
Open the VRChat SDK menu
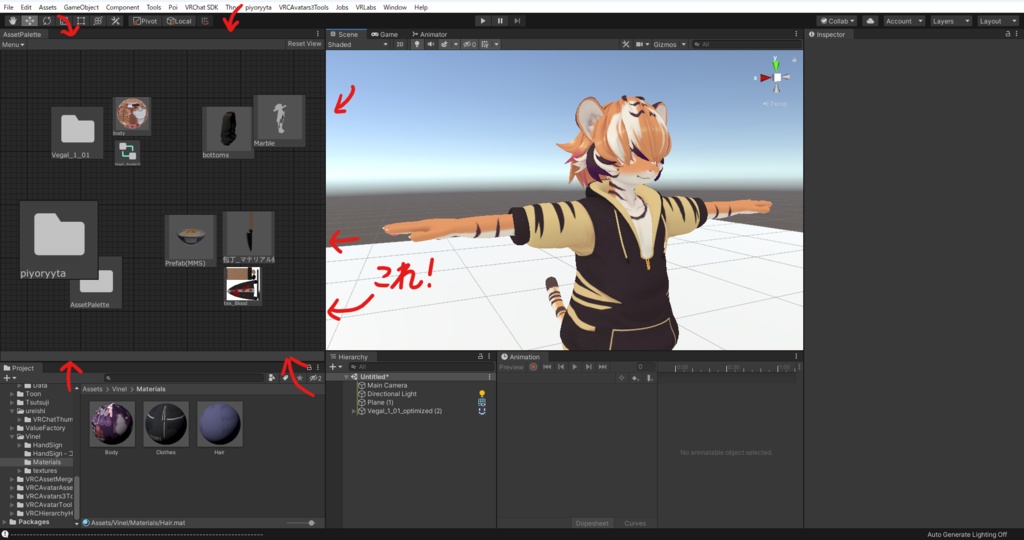click(x=201, y=7)
